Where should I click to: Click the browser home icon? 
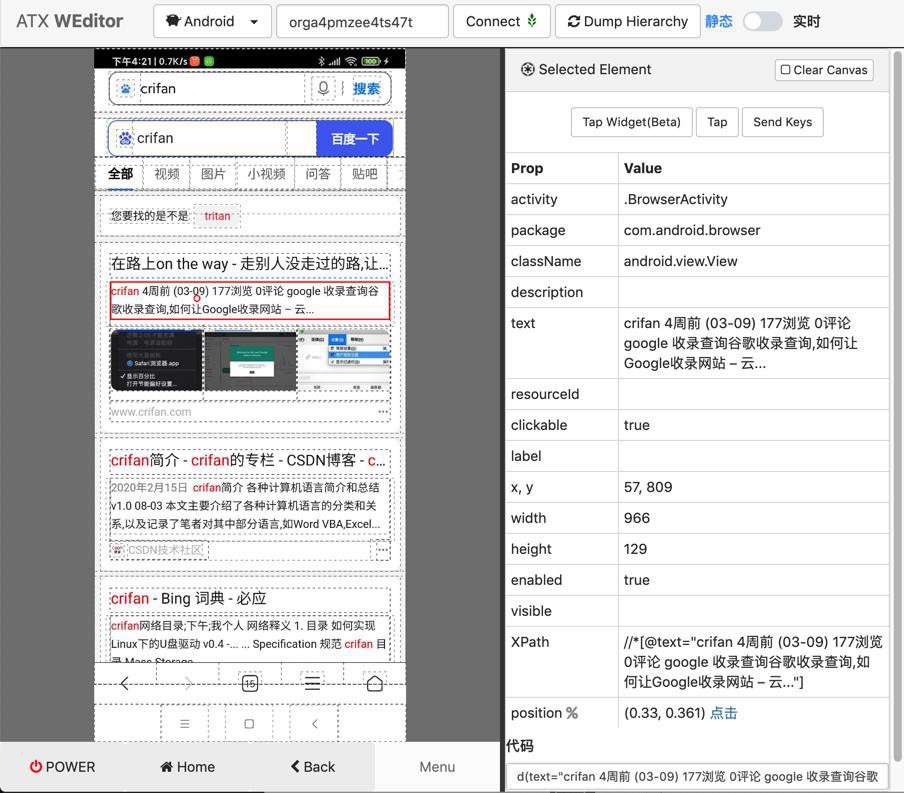[375, 683]
